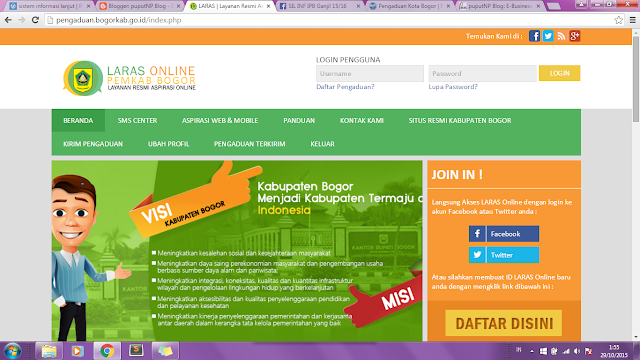Close the 'sistem informasi lanjut' tab

click(x=88, y=6)
